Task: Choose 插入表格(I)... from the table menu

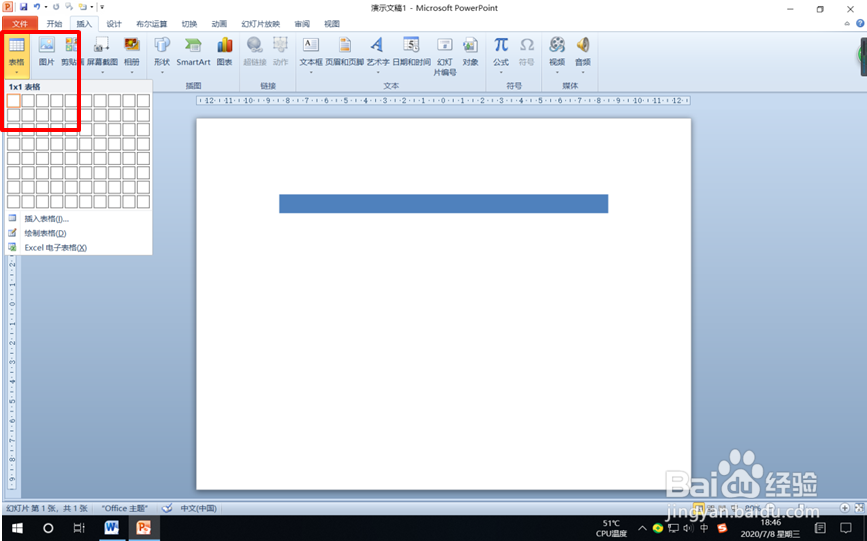Action: click(79, 219)
